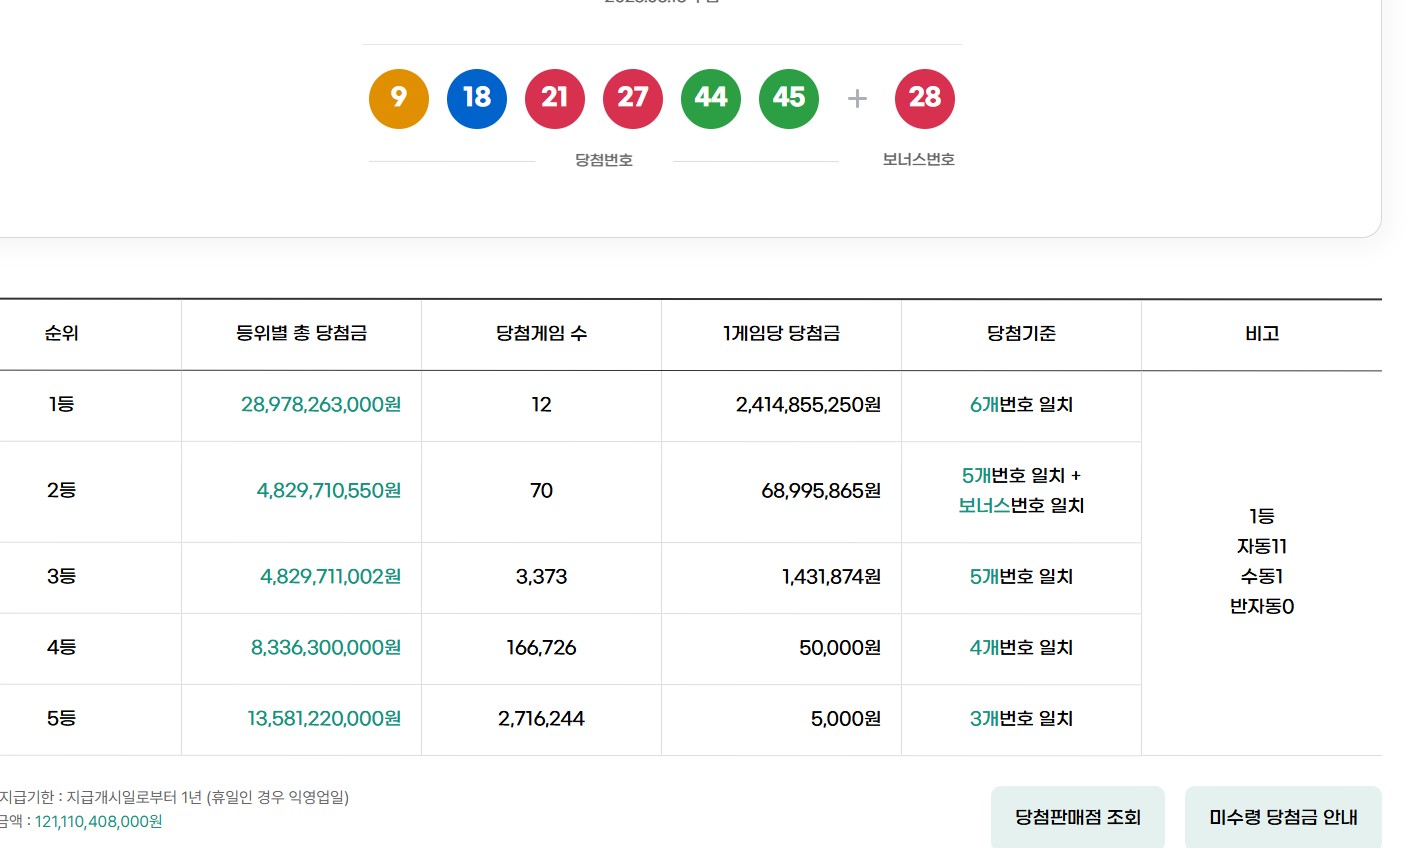Click the 등위별 총 당첨금 column header
The image size is (1416, 848).
point(301,334)
